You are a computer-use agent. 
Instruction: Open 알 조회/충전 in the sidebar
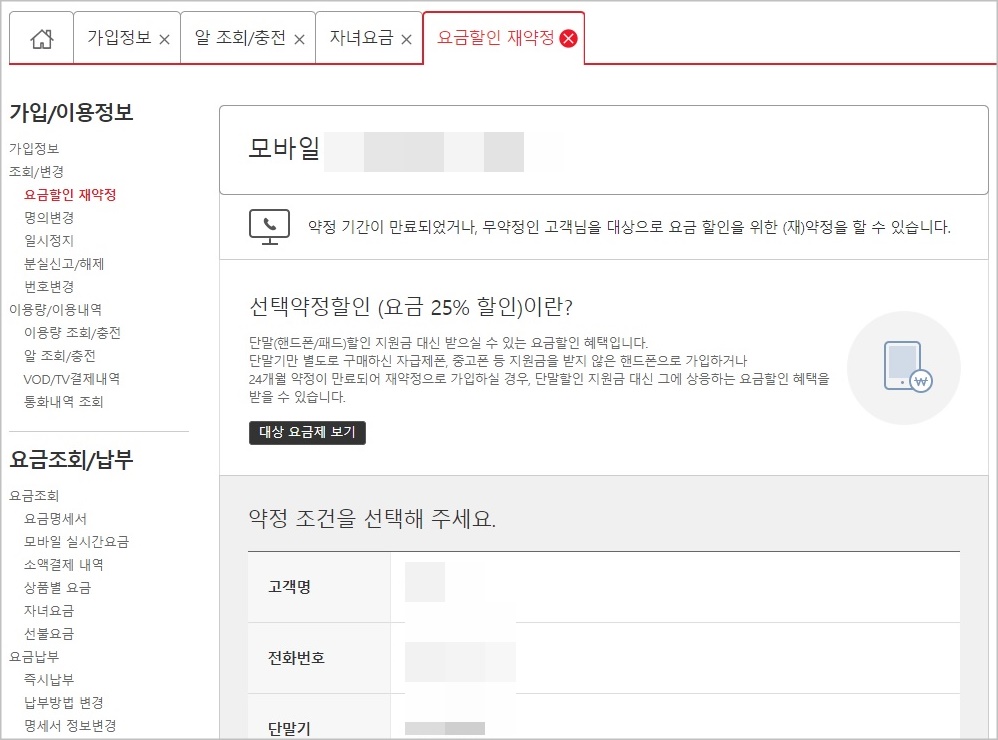coord(60,355)
